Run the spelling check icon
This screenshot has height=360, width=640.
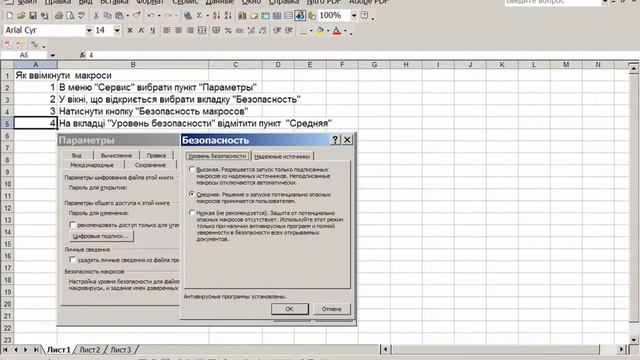(81, 16)
